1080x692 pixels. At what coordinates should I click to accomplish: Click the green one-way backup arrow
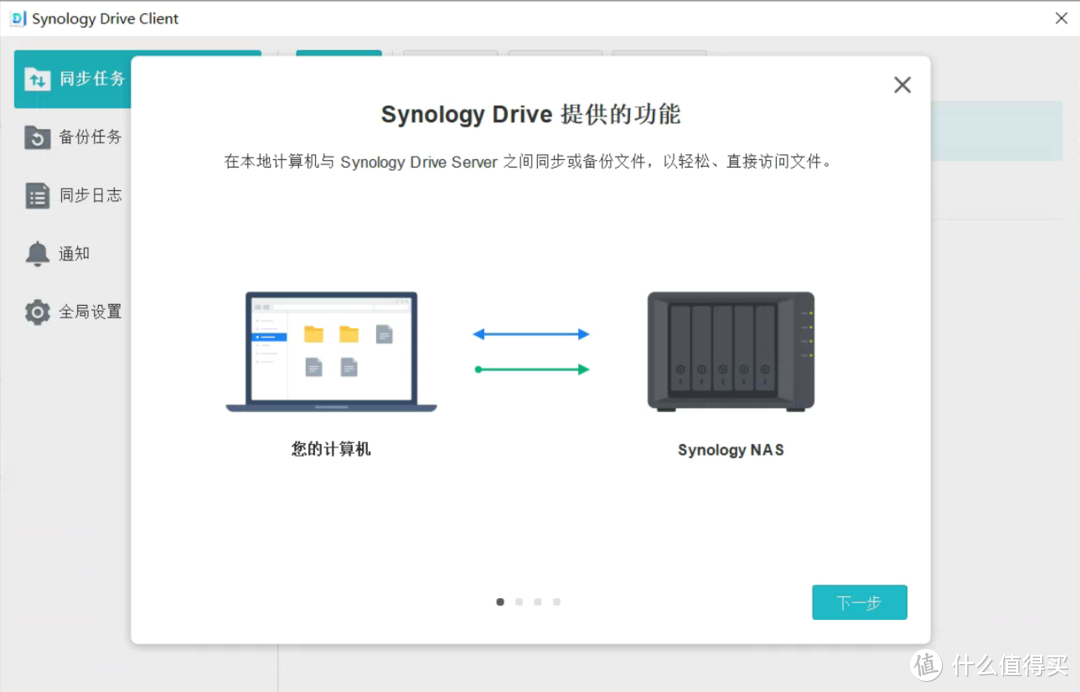pyautogui.click(x=531, y=370)
